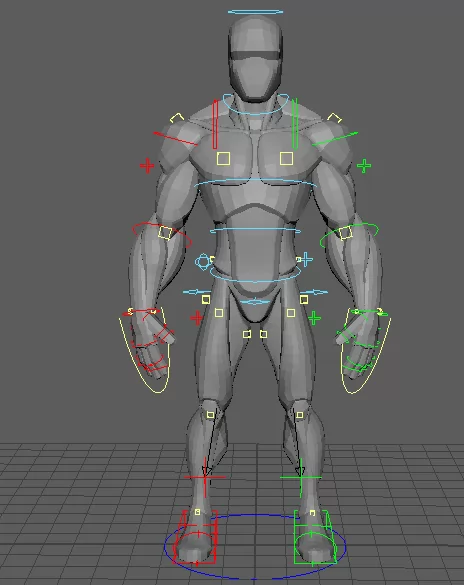Select the cyan head control ring above the head

255,12
